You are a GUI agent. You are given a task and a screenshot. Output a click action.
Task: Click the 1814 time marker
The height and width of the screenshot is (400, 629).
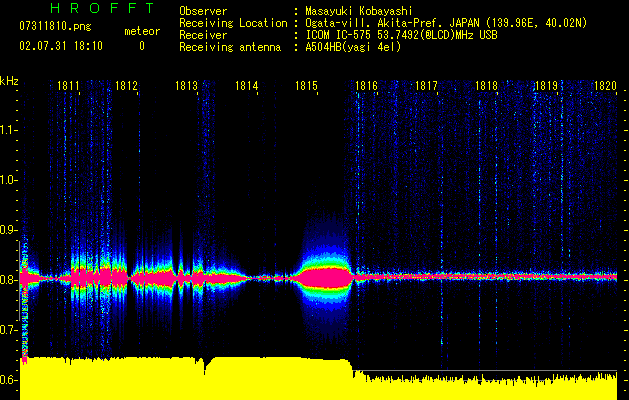point(247,86)
